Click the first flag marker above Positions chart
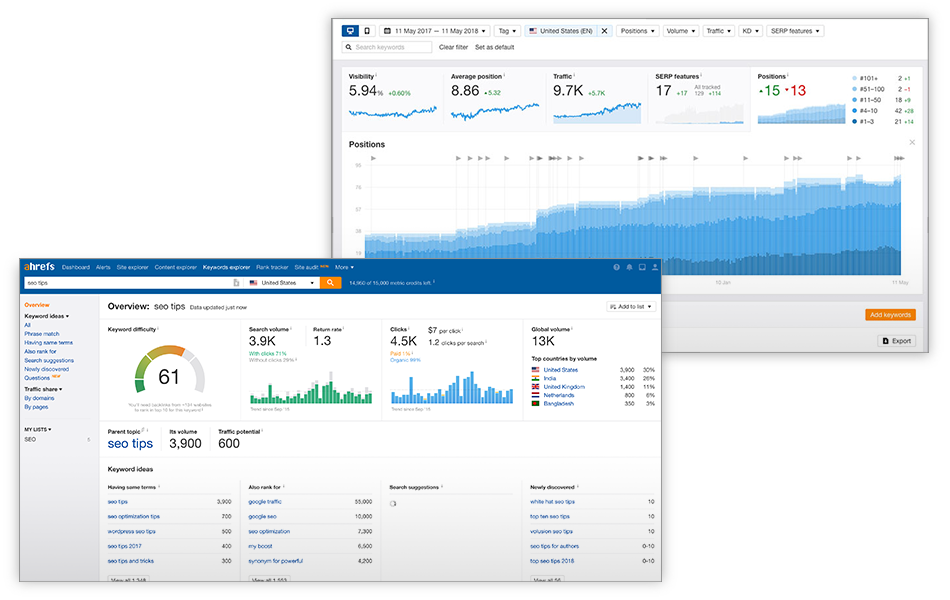 (374, 158)
